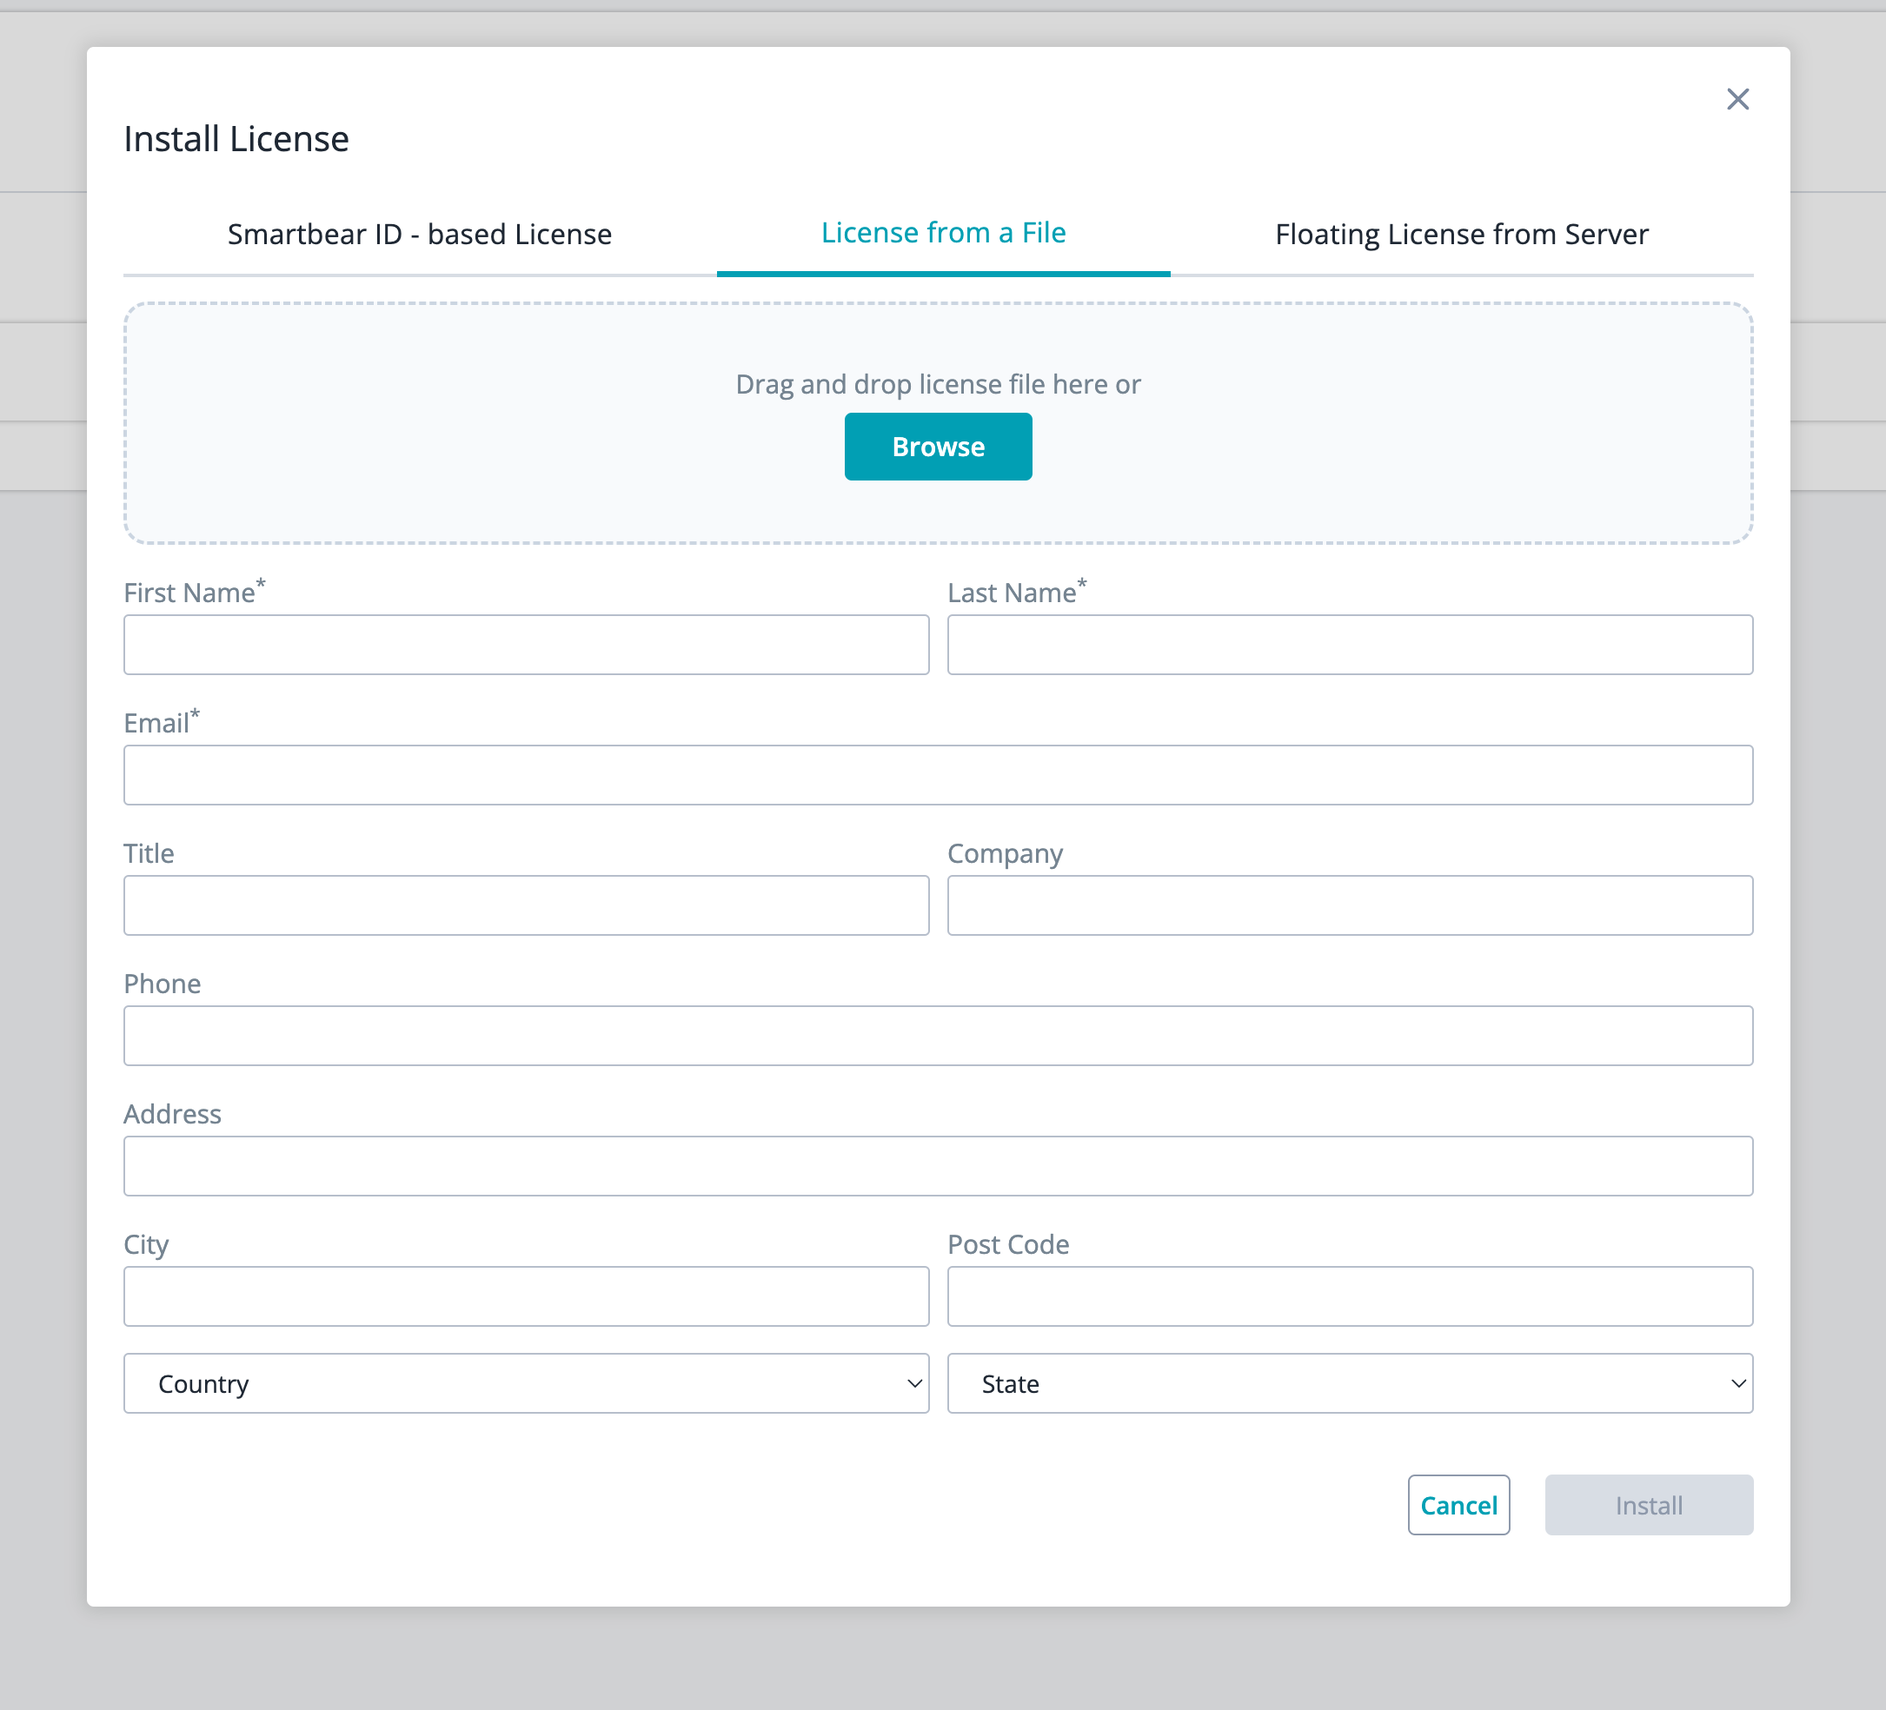Click into the Email field
The height and width of the screenshot is (1710, 1886).
pyautogui.click(x=938, y=775)
